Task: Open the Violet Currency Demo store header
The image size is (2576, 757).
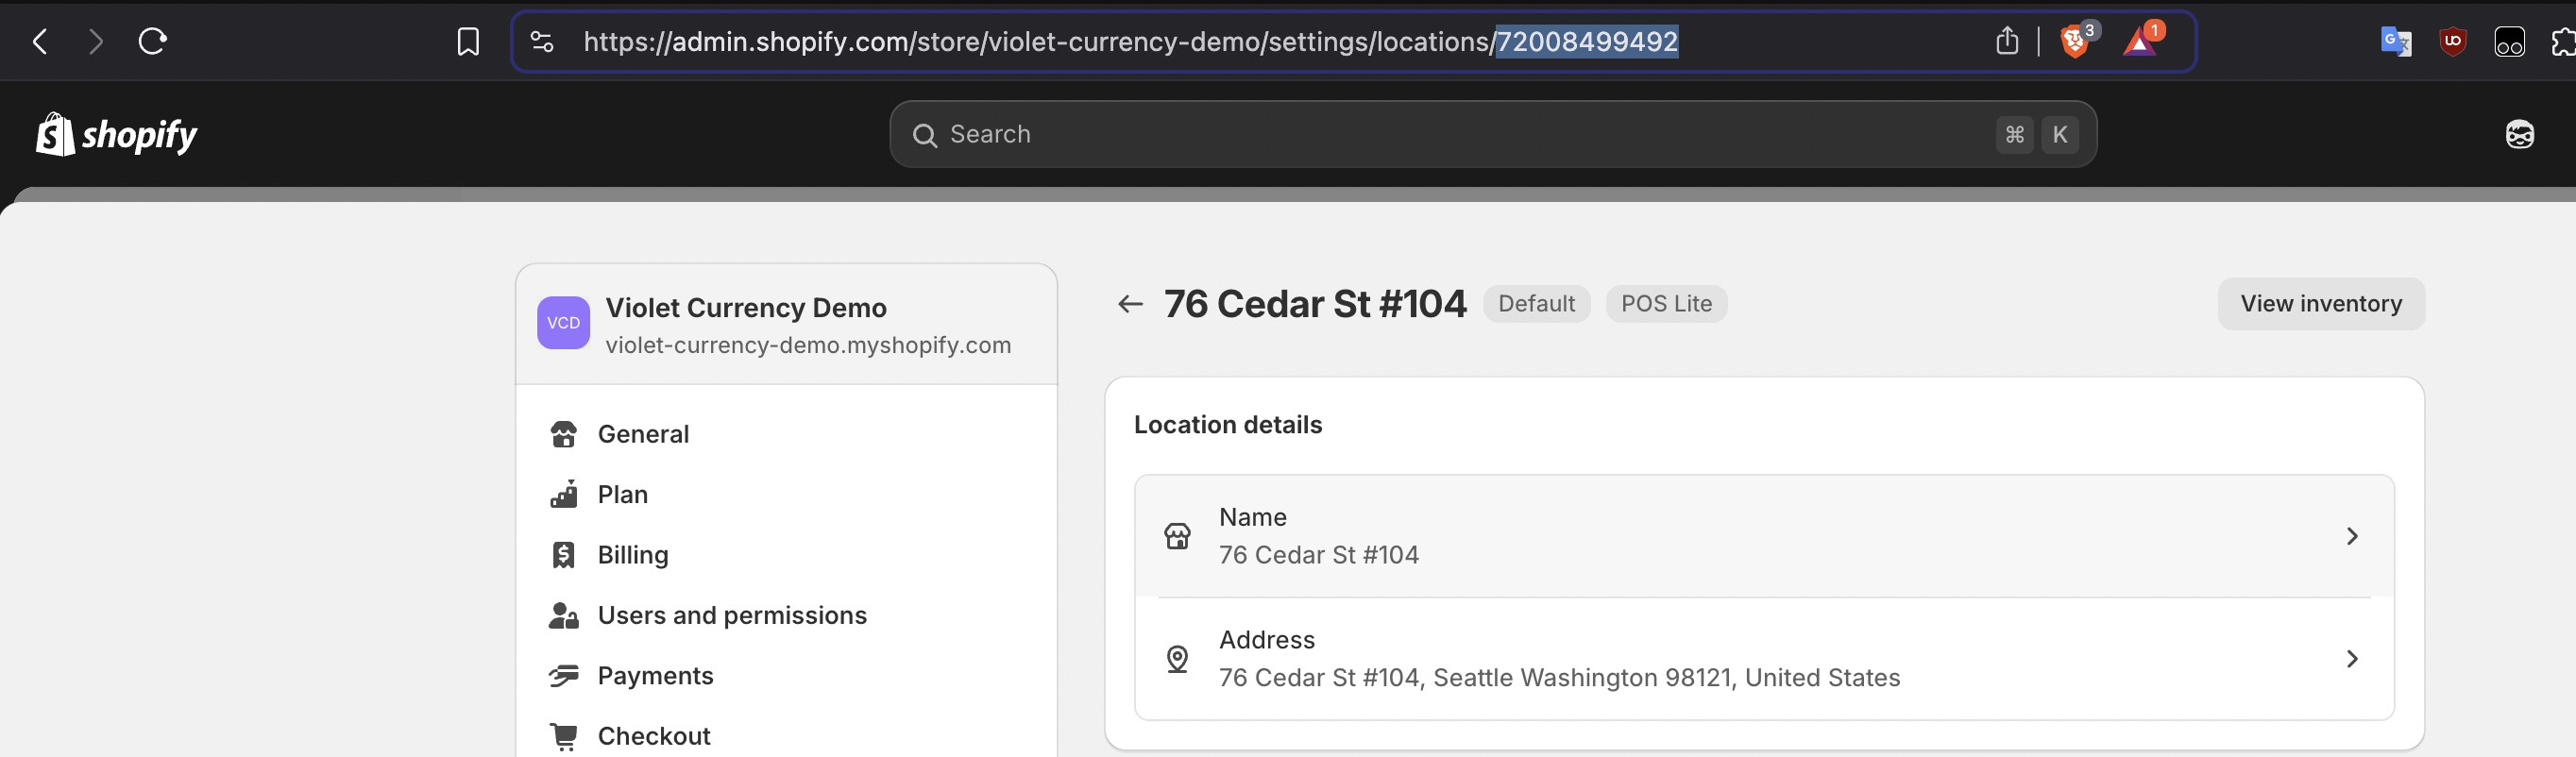Action: coord(786,324)
